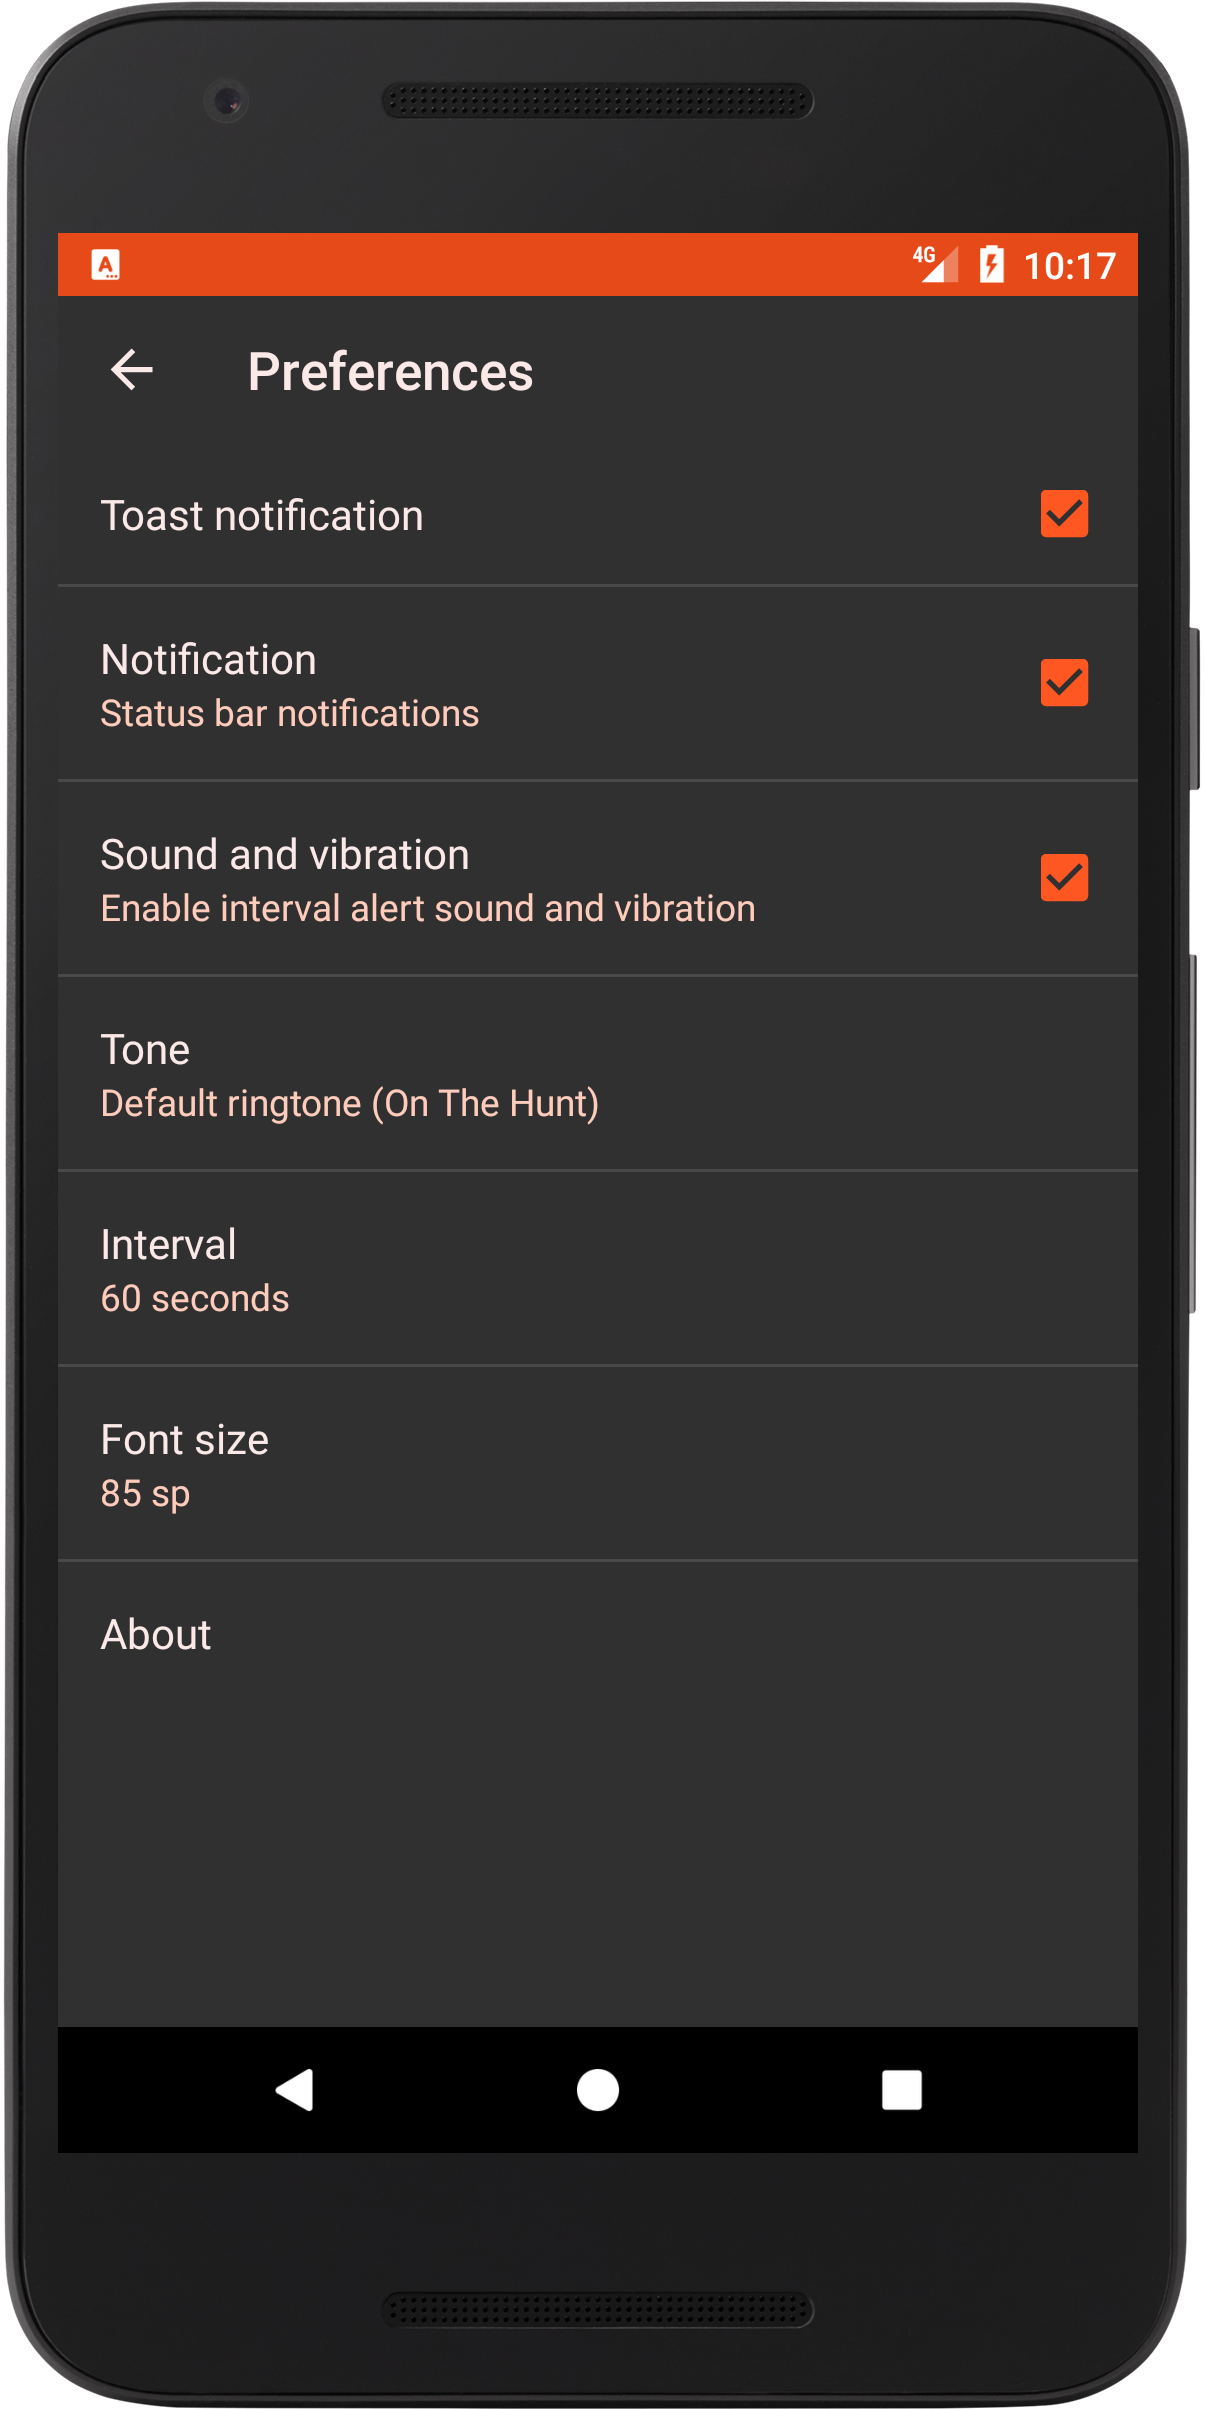Open the Tone ringtone picker
This screenshot has height=2409, width=1205.
point(597,1075)
